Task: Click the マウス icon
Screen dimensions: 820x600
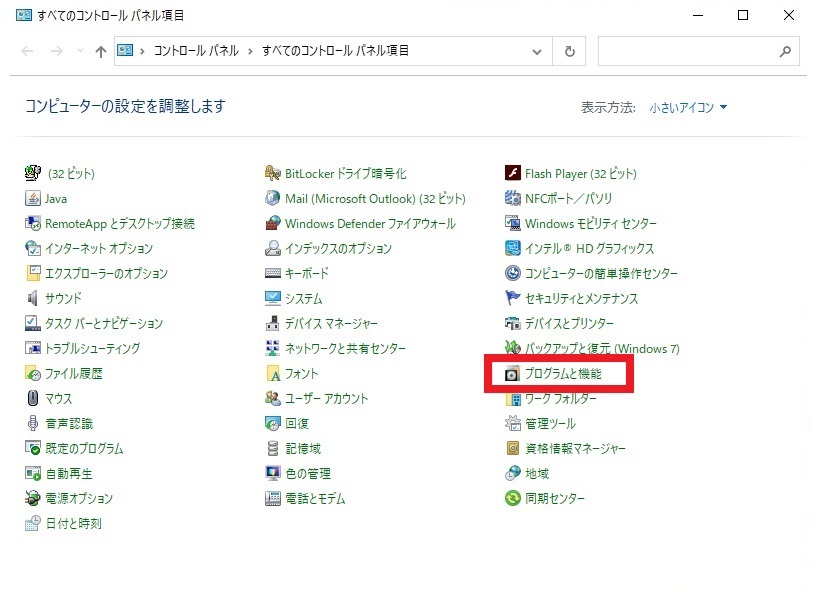Action: coord(33,399)
